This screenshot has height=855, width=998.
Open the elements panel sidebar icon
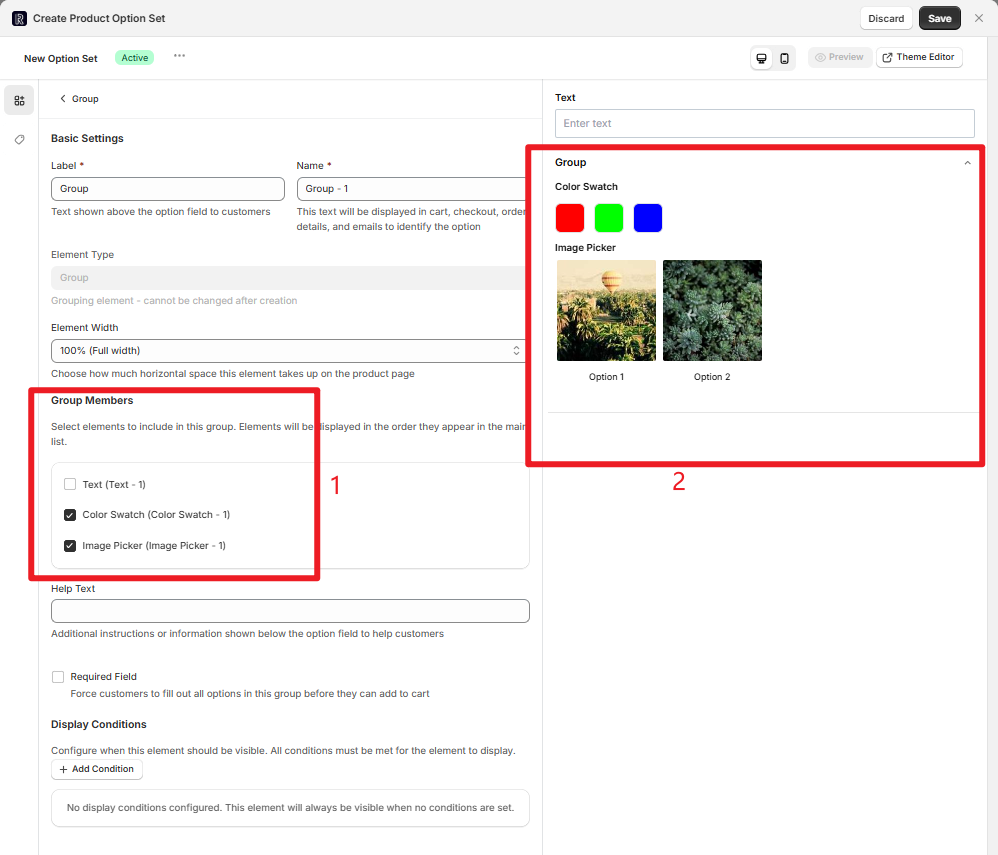point(19,100)
